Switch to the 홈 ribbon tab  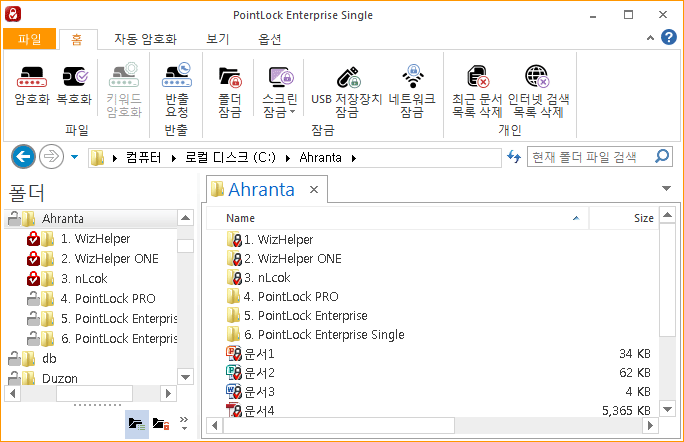coord(77,40)
